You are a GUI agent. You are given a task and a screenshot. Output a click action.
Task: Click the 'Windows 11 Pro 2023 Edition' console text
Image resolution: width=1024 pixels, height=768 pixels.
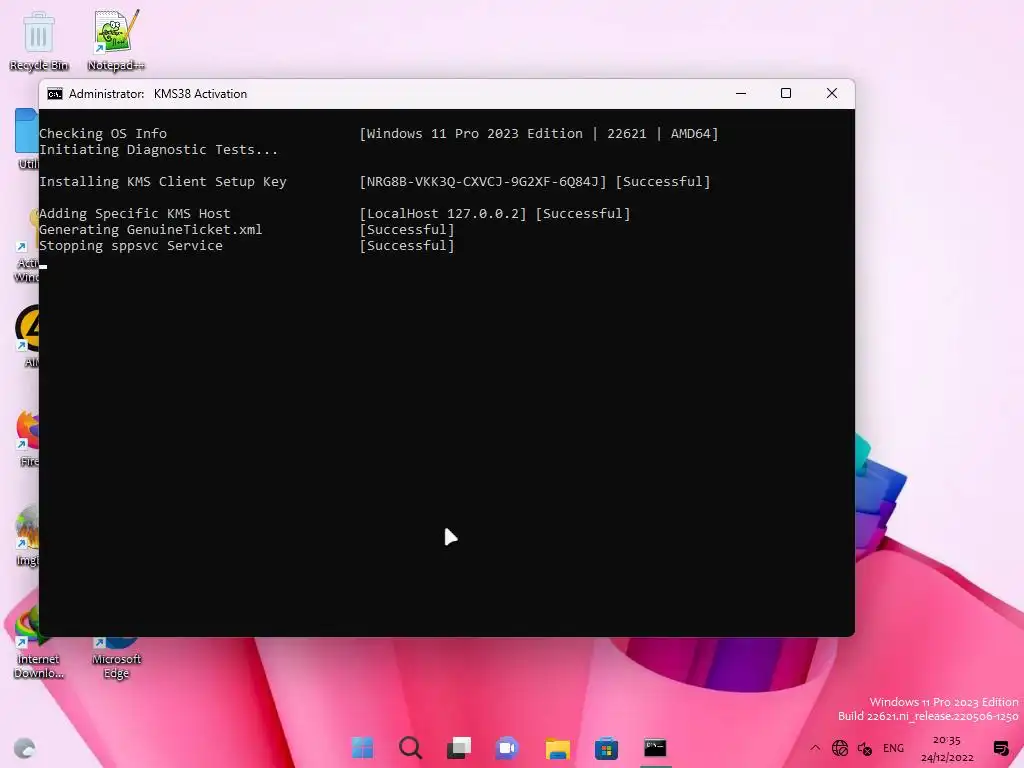[x=475, y=134]
